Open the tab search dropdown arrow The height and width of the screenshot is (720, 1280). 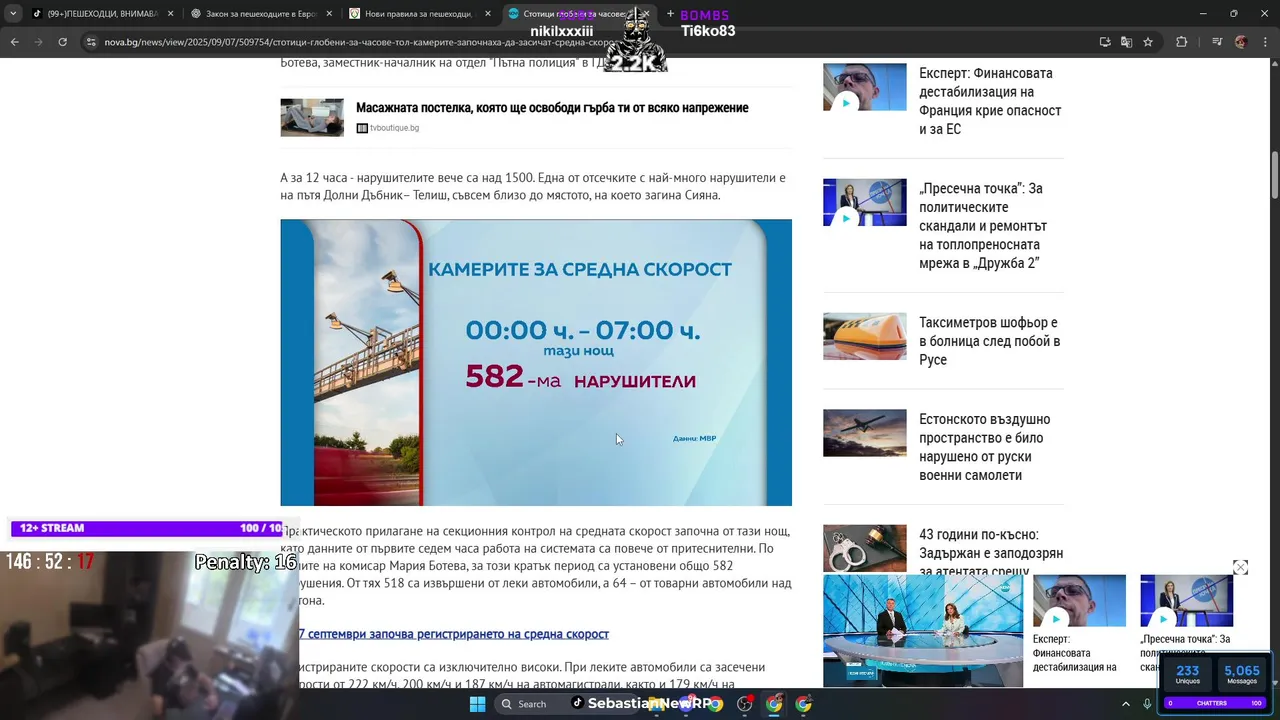[x=13, y=14]
